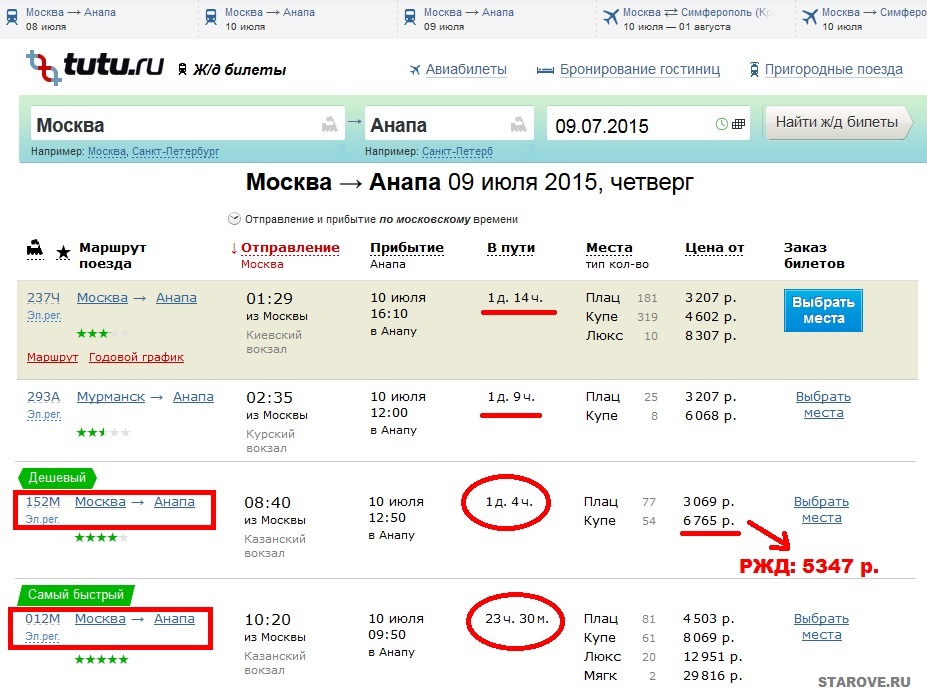This screenshot has height=694, width=927.
Task: Click Выбрать места for train 293А
Action: pyautogui.click(x=823, y=405)
